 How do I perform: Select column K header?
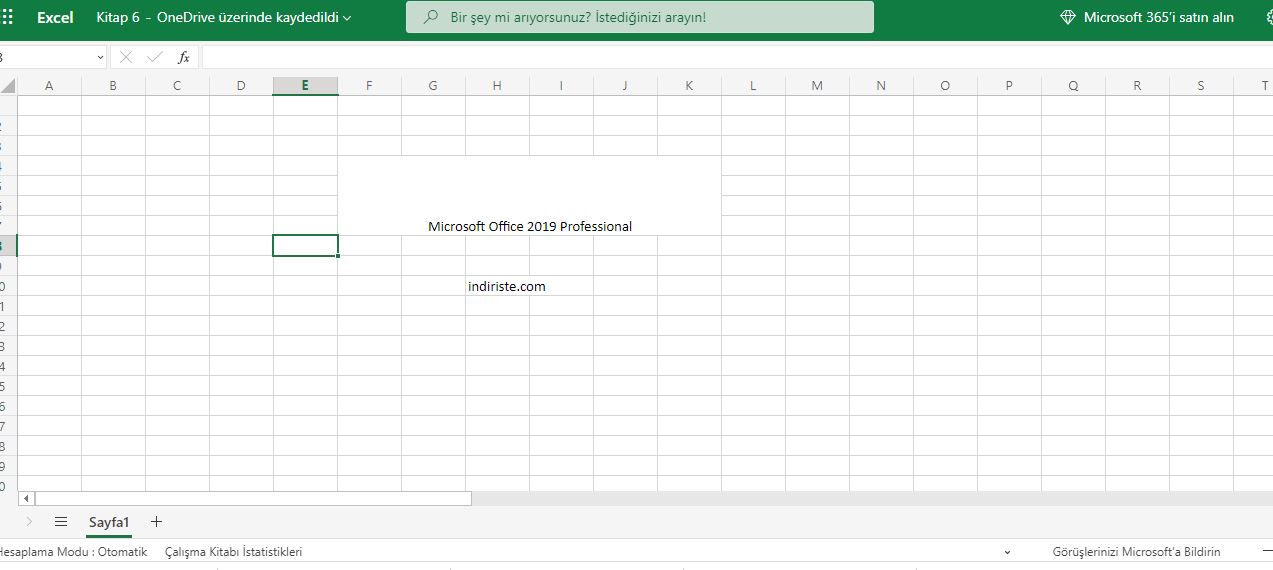(689, 86)
